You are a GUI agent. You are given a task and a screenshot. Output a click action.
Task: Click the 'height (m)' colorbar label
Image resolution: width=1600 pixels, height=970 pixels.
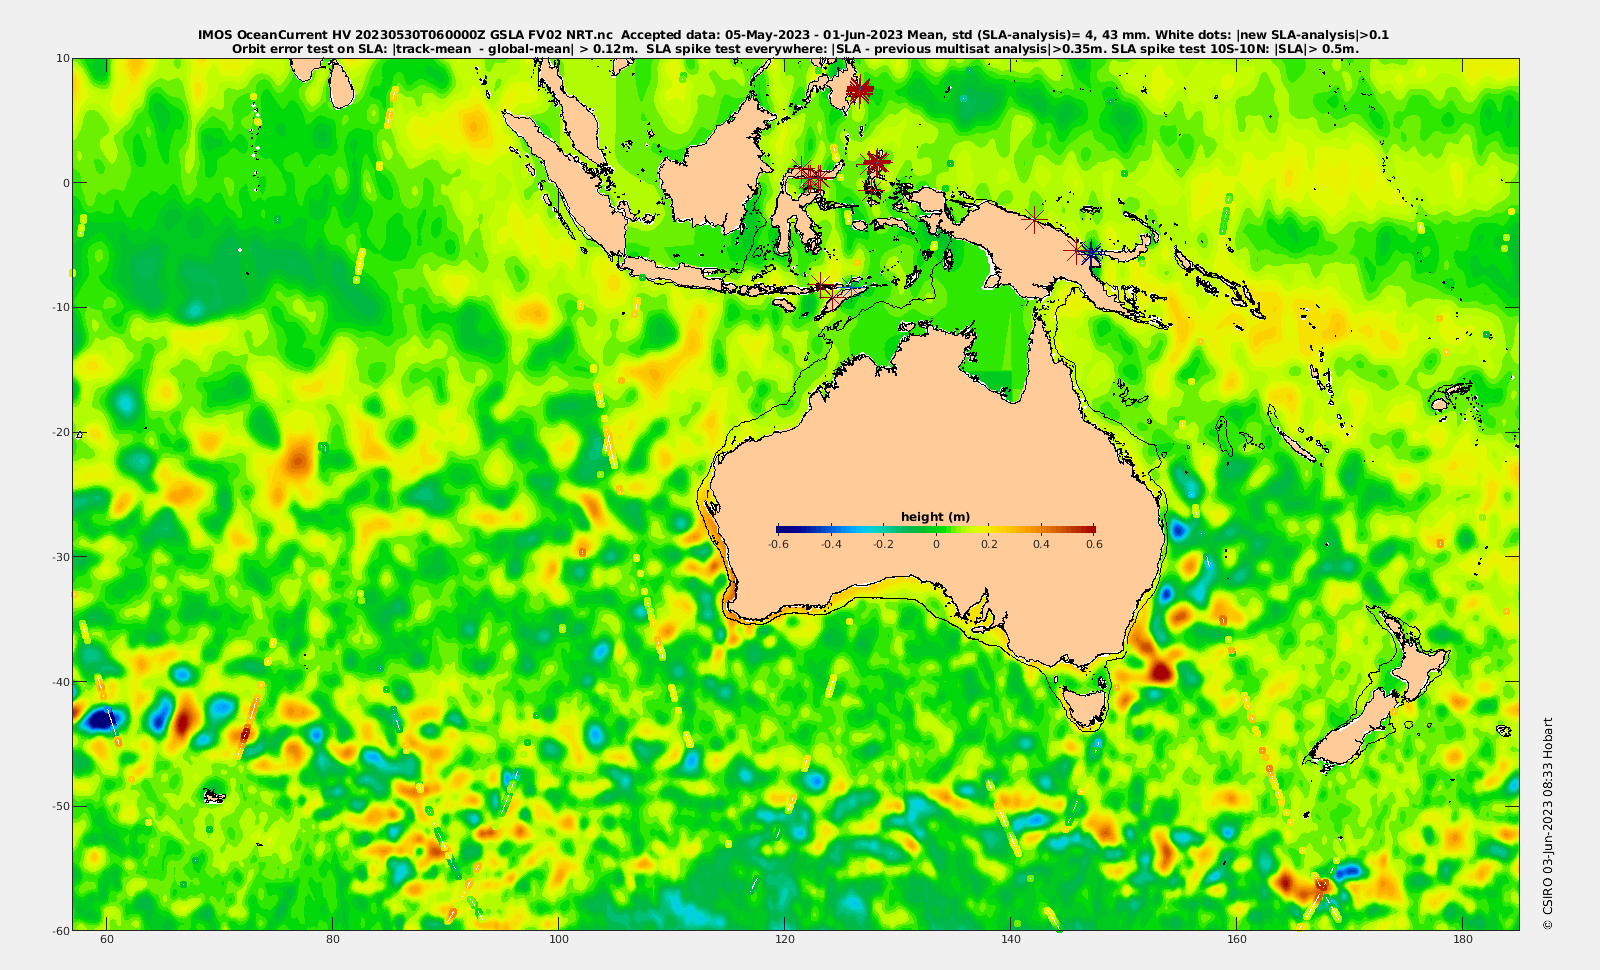[x=935, y=517]
